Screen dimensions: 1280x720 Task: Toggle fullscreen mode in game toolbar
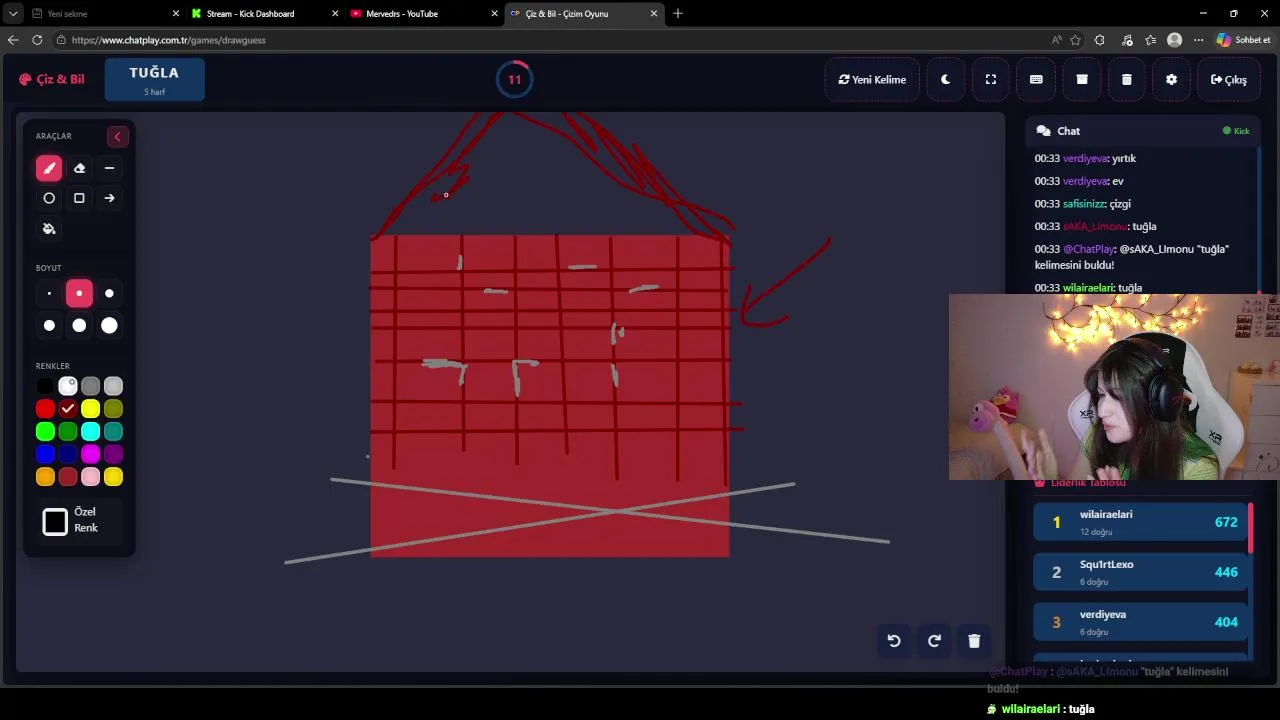(x=991, y=80)
